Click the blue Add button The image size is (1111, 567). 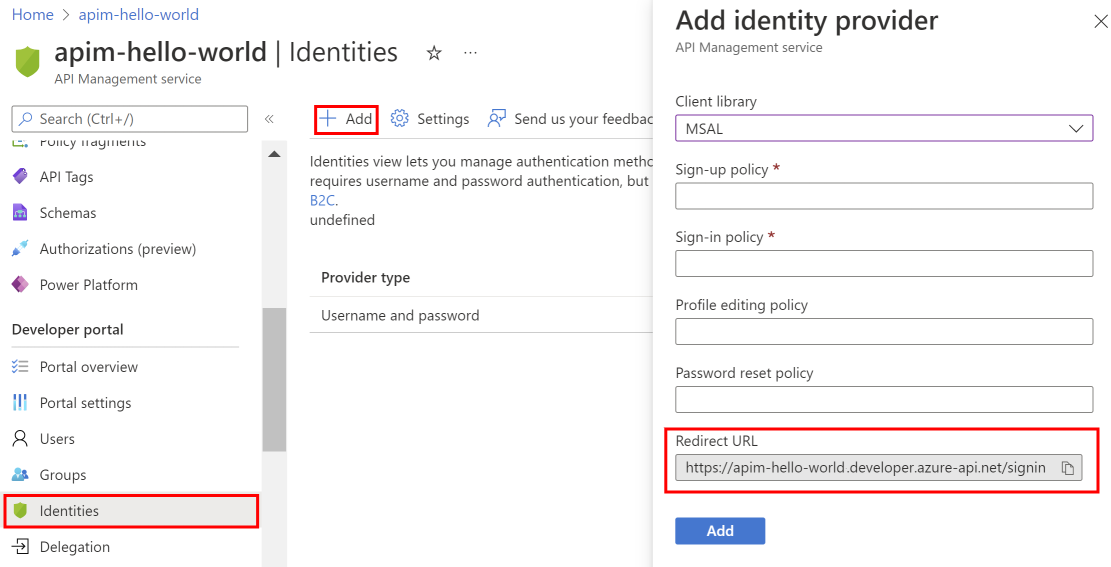click(720, 531)
